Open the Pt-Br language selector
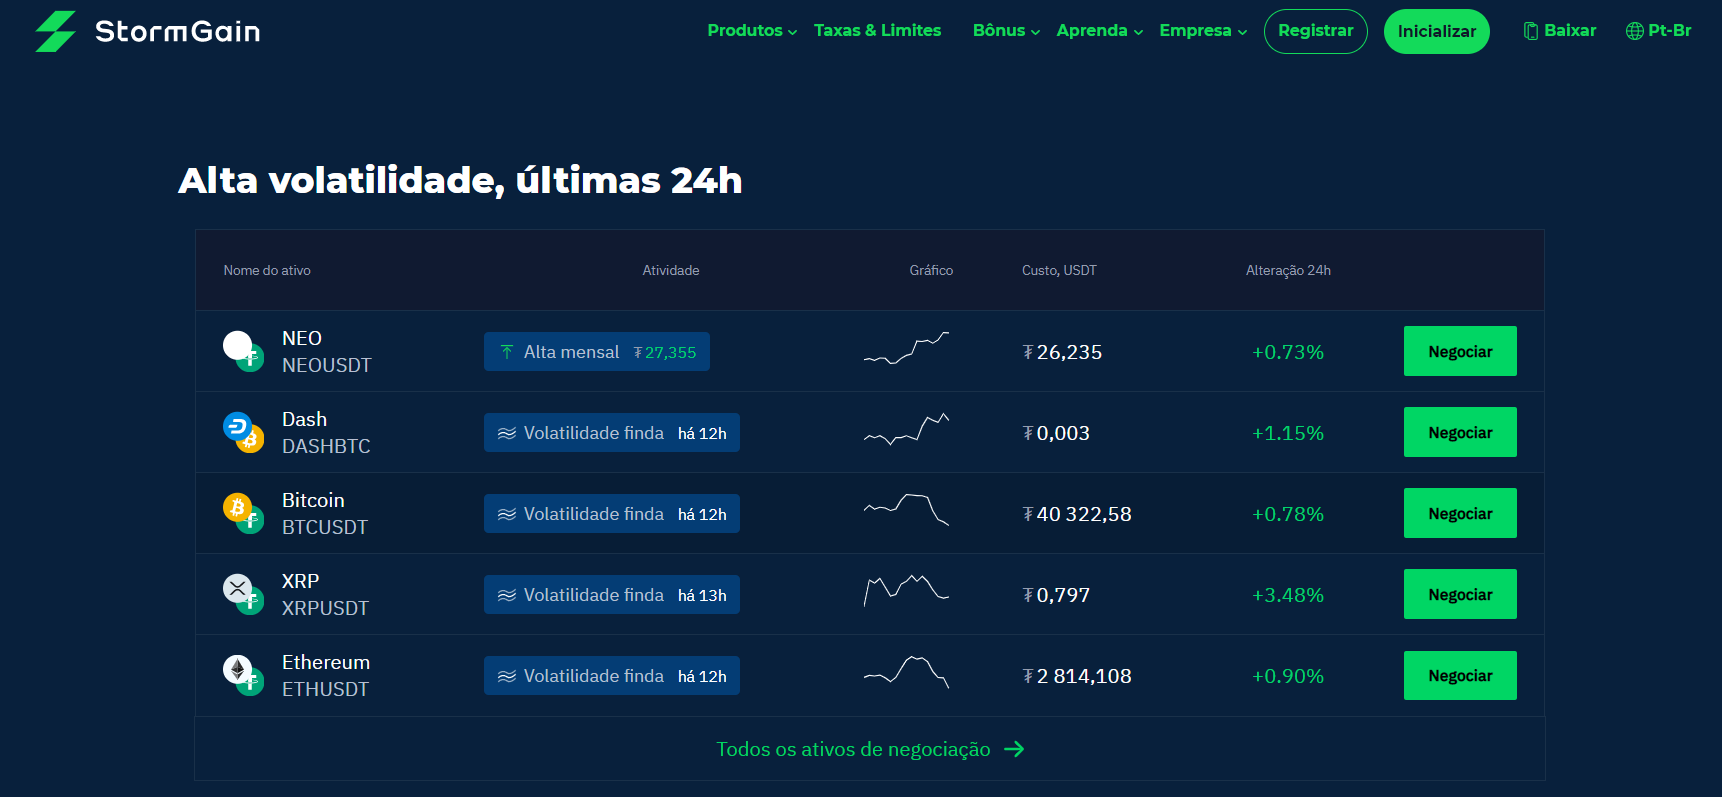 1658,31
